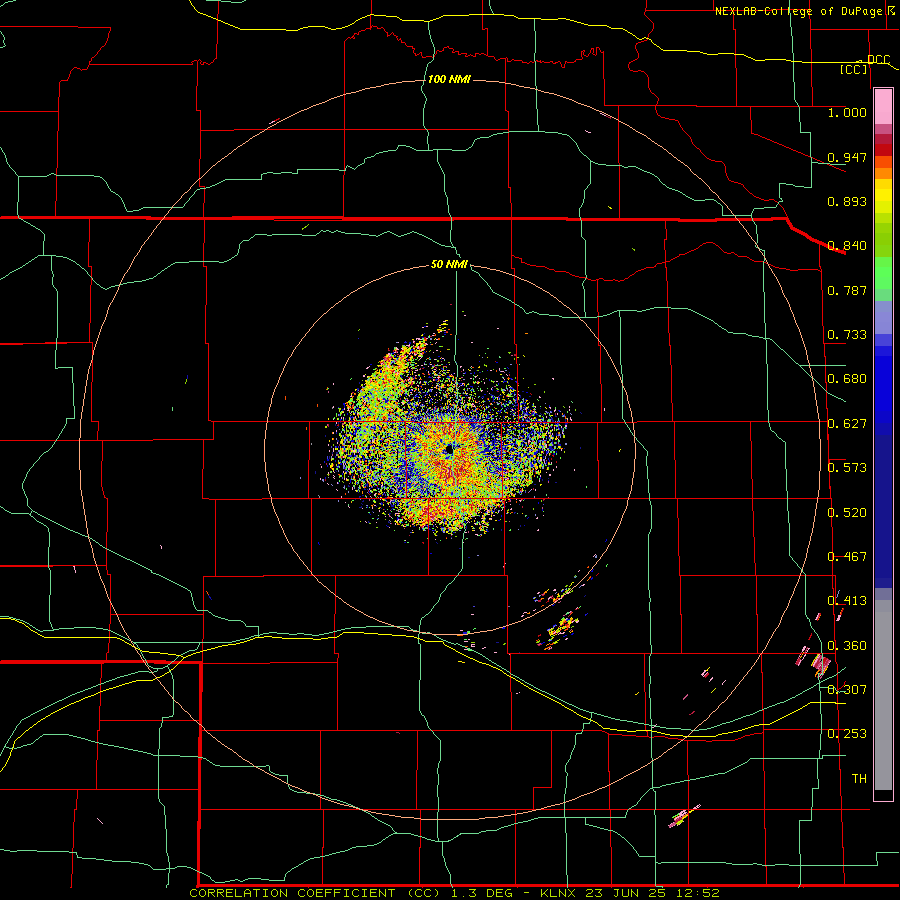Click the 0.787 scale value
Viewport: 900px width, 900px height.
pyautogui.click(x=847, y=290)
